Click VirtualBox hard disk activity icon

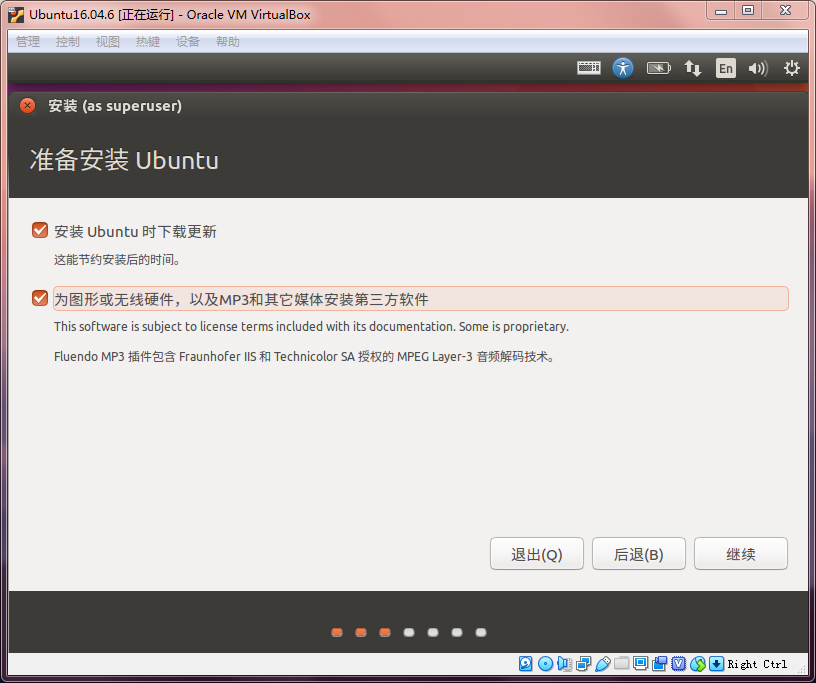(x=526, y=663)
